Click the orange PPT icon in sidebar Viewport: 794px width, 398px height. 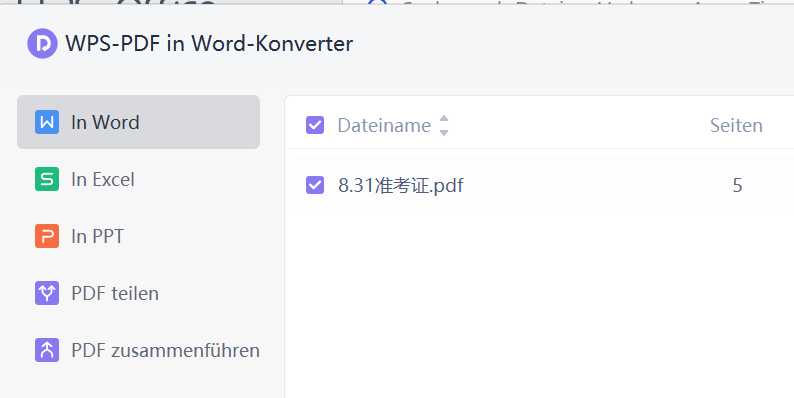coord(47,236)
